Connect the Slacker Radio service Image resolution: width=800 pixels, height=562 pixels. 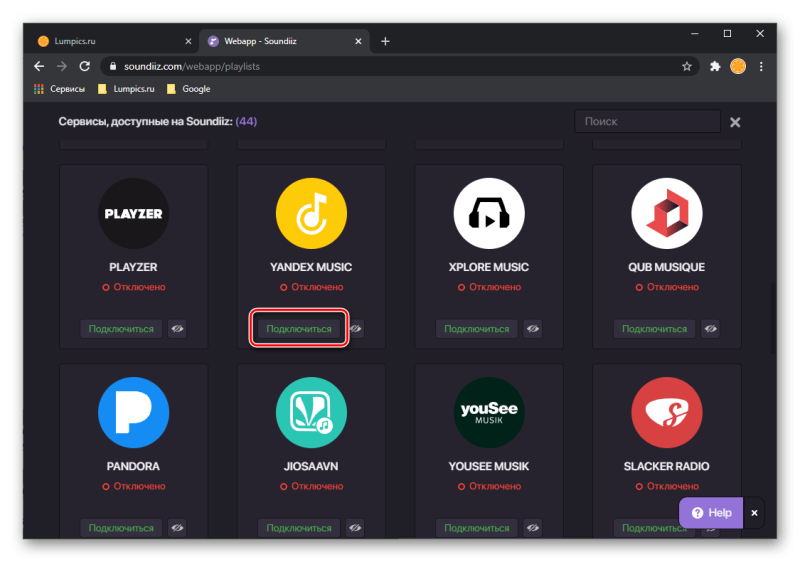655,528
